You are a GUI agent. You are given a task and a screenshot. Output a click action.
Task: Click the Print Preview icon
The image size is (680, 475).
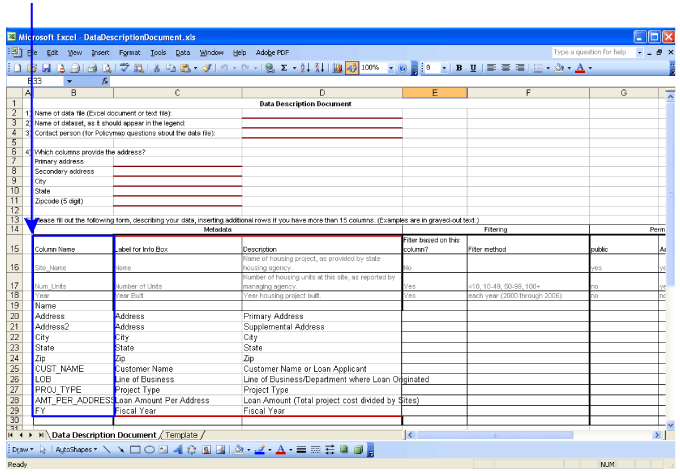106,68
